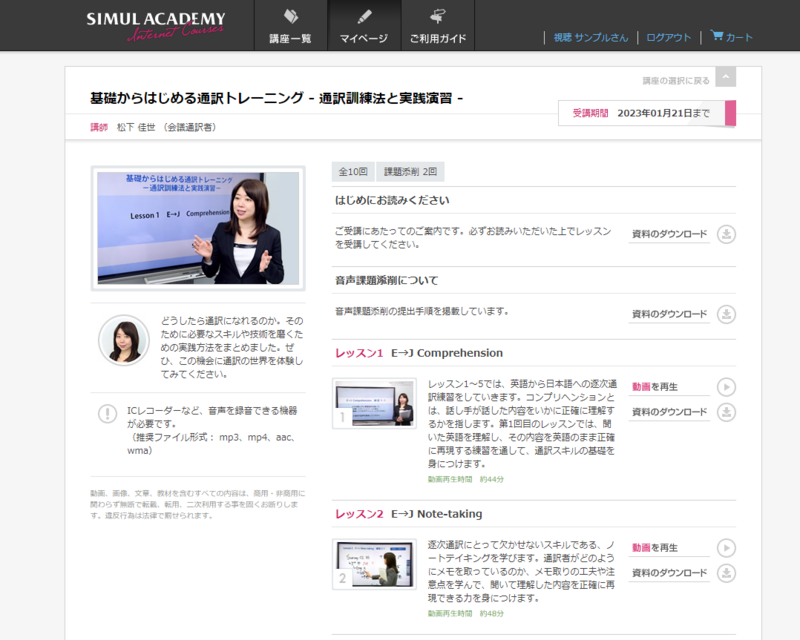Click 資料のダウンロード under 音声課題添削について
The image size is (800, 640).
tap(669, 314)
